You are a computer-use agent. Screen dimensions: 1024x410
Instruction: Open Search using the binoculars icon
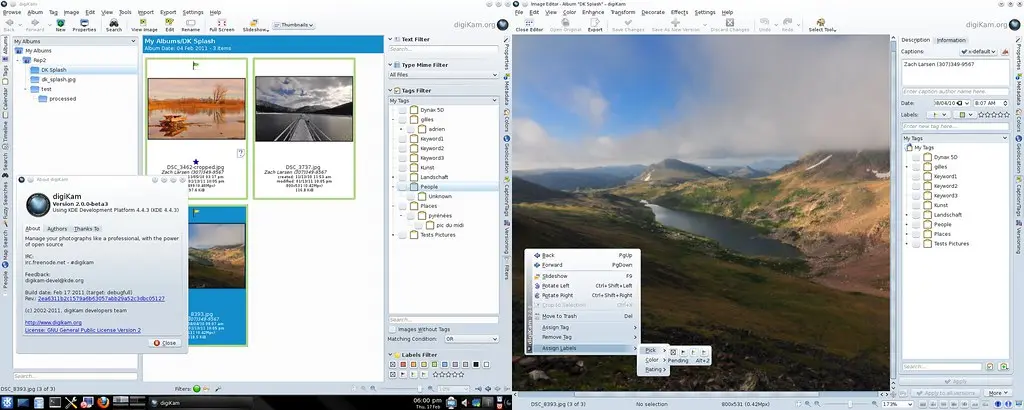click(x=114, y=25)
